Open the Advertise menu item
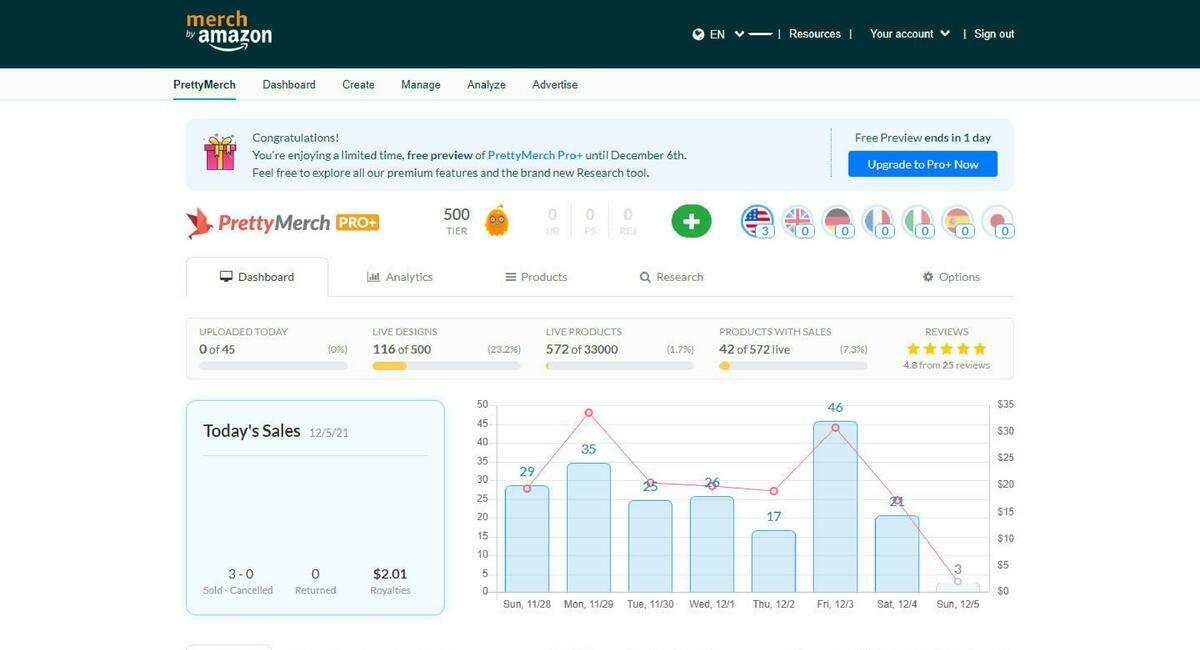This screenshot has width=1200, height=650. (555, 85)
